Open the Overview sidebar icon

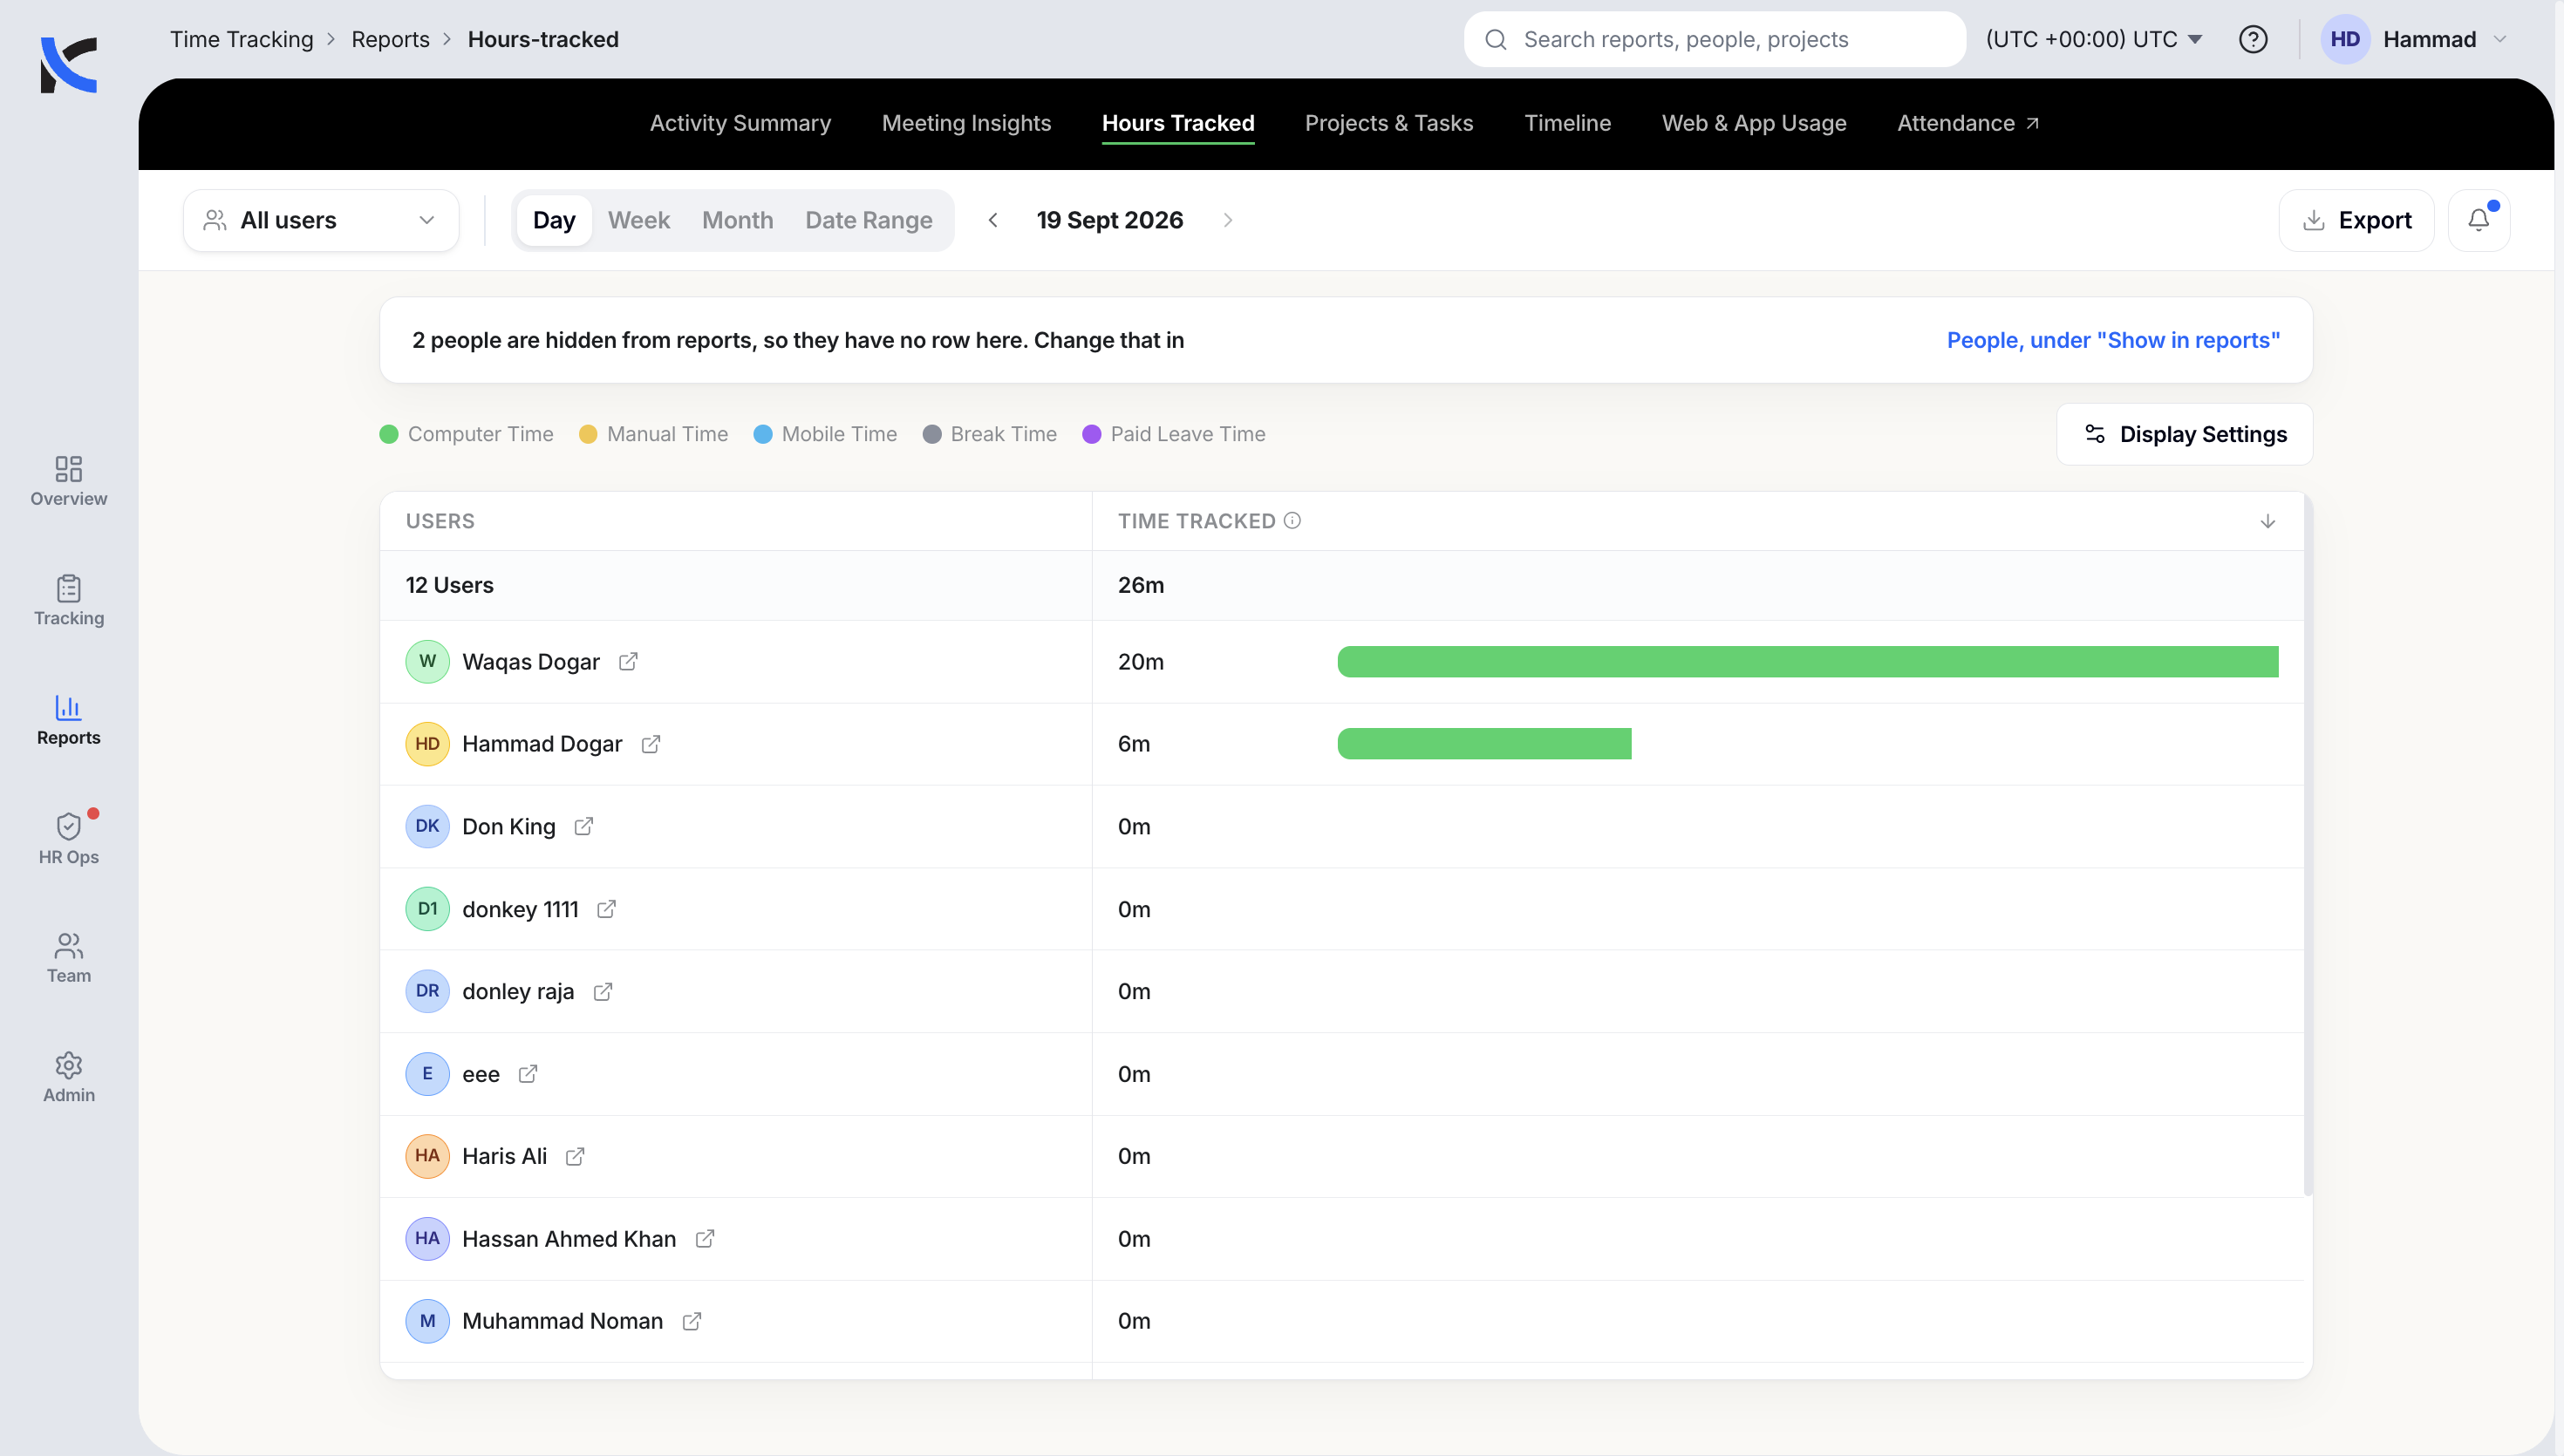68,469
